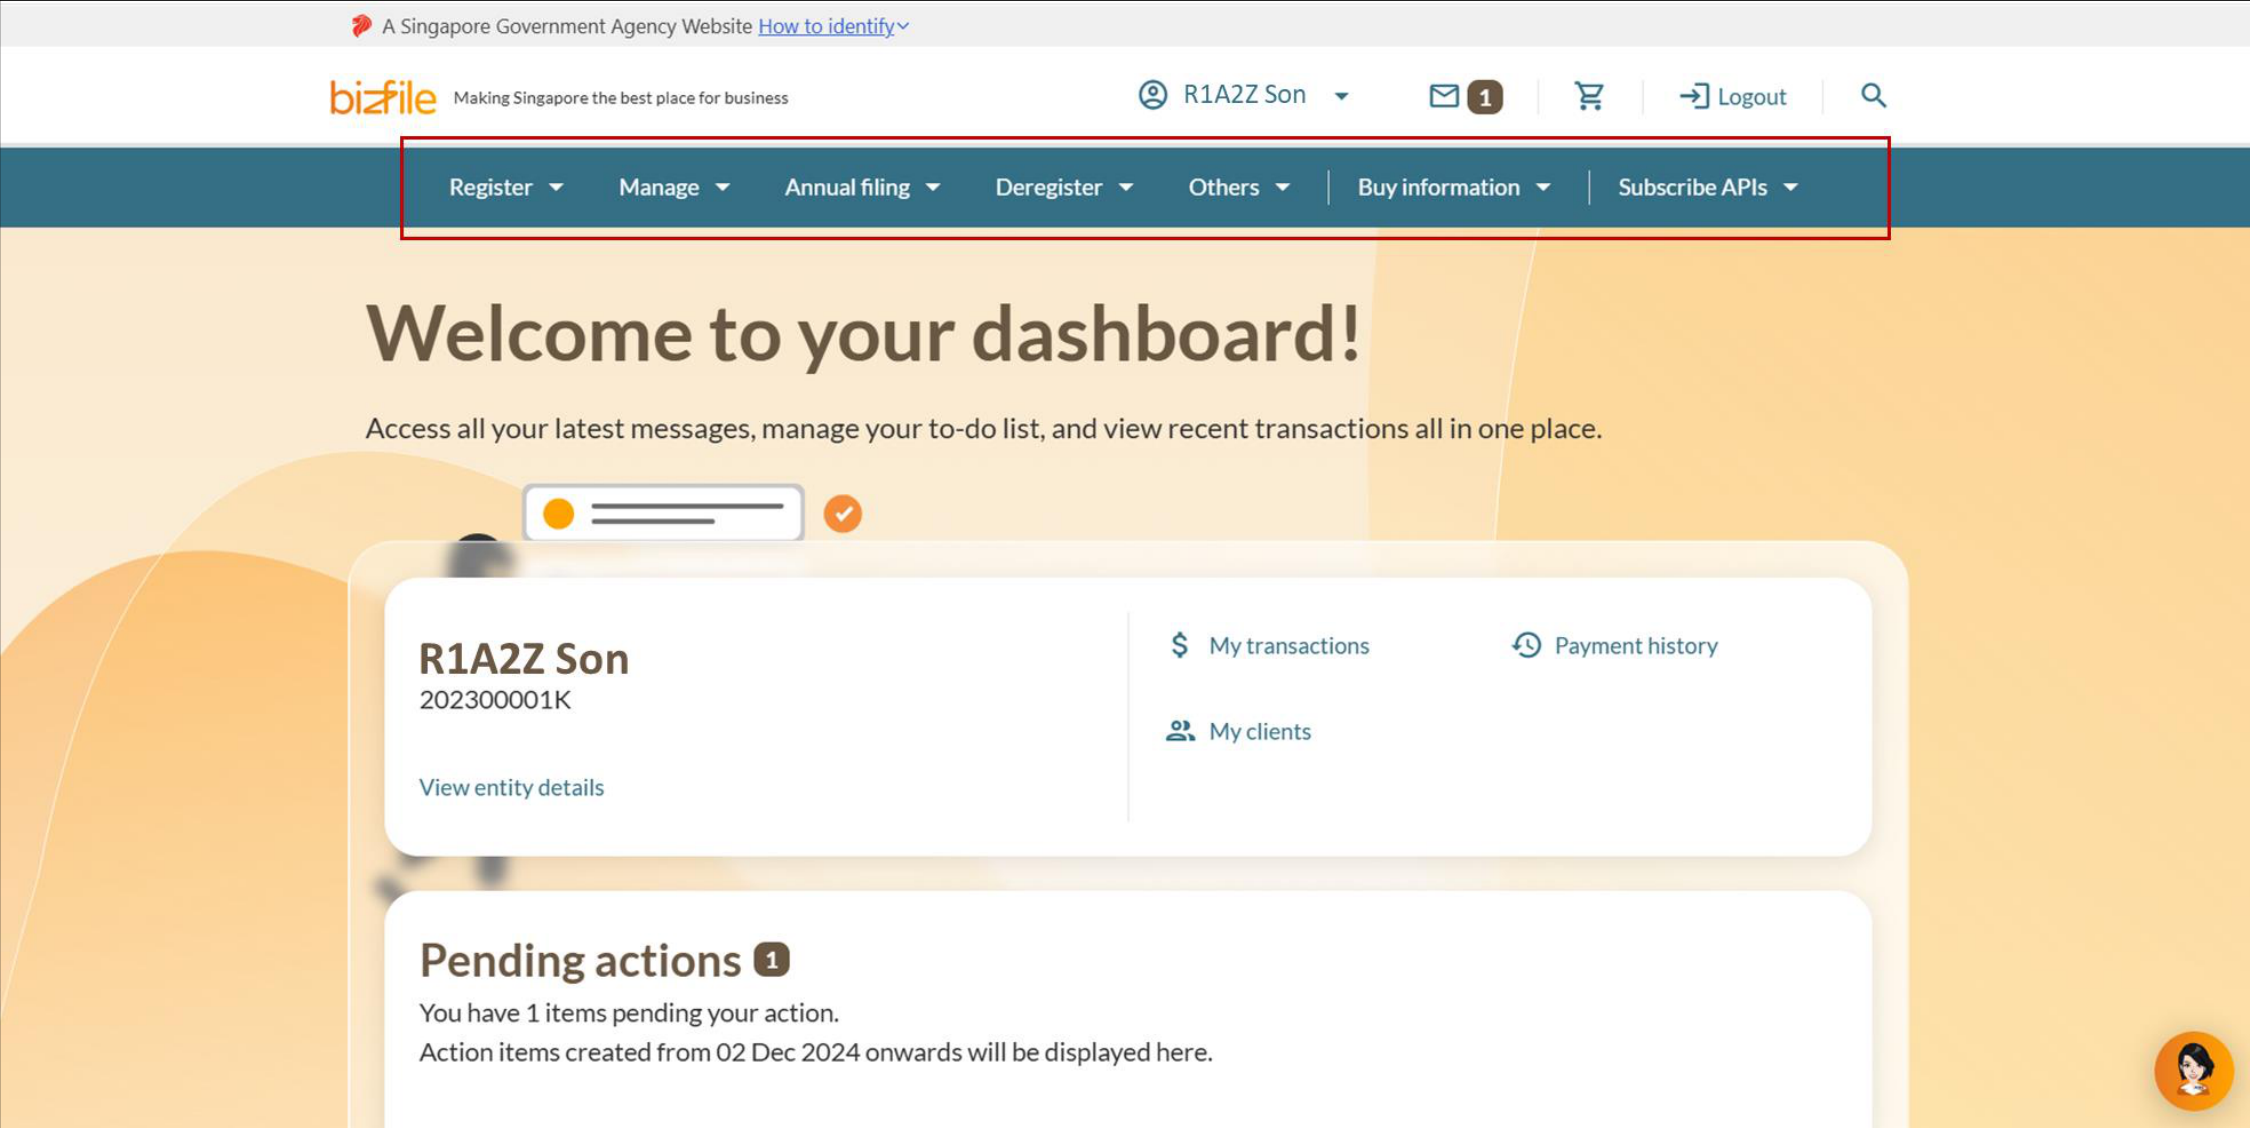
Task: Click the search magnifier icon
Action: (1873, 95)
